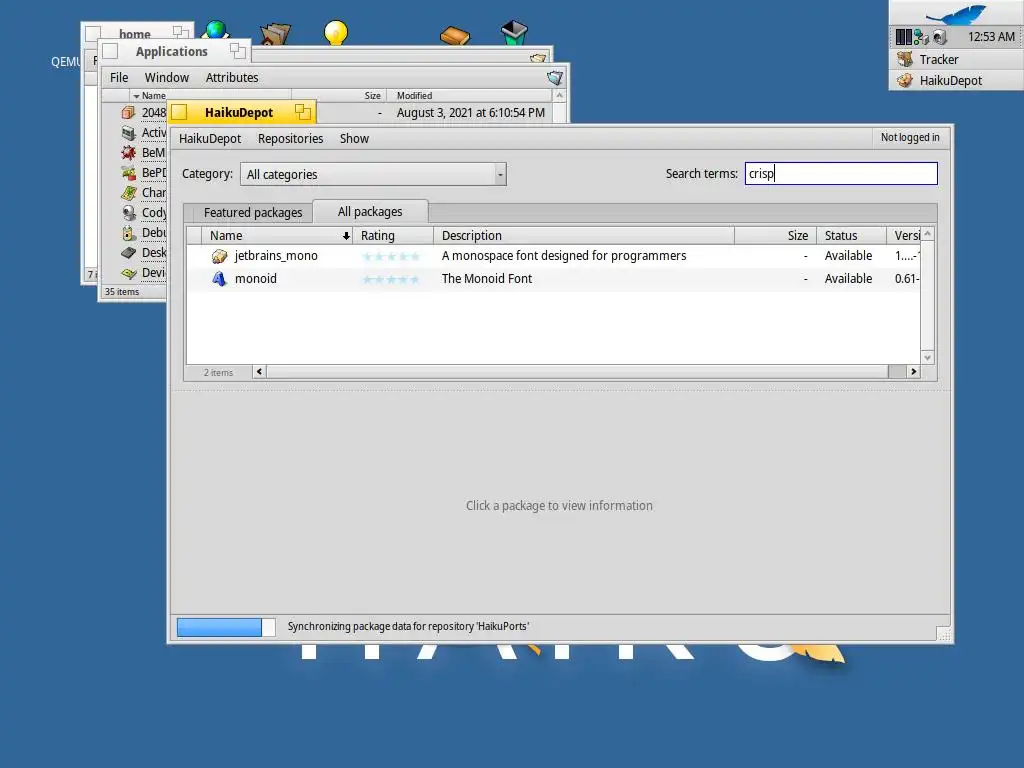Select the All packages tab
This screenshot has height=768, width=1024.
[370, 212]
